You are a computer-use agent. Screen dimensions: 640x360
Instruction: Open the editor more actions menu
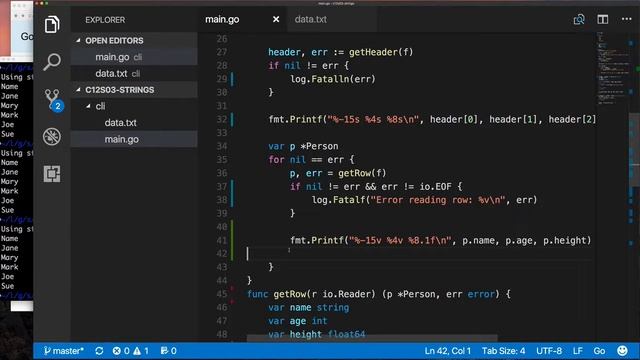point(627,19)
